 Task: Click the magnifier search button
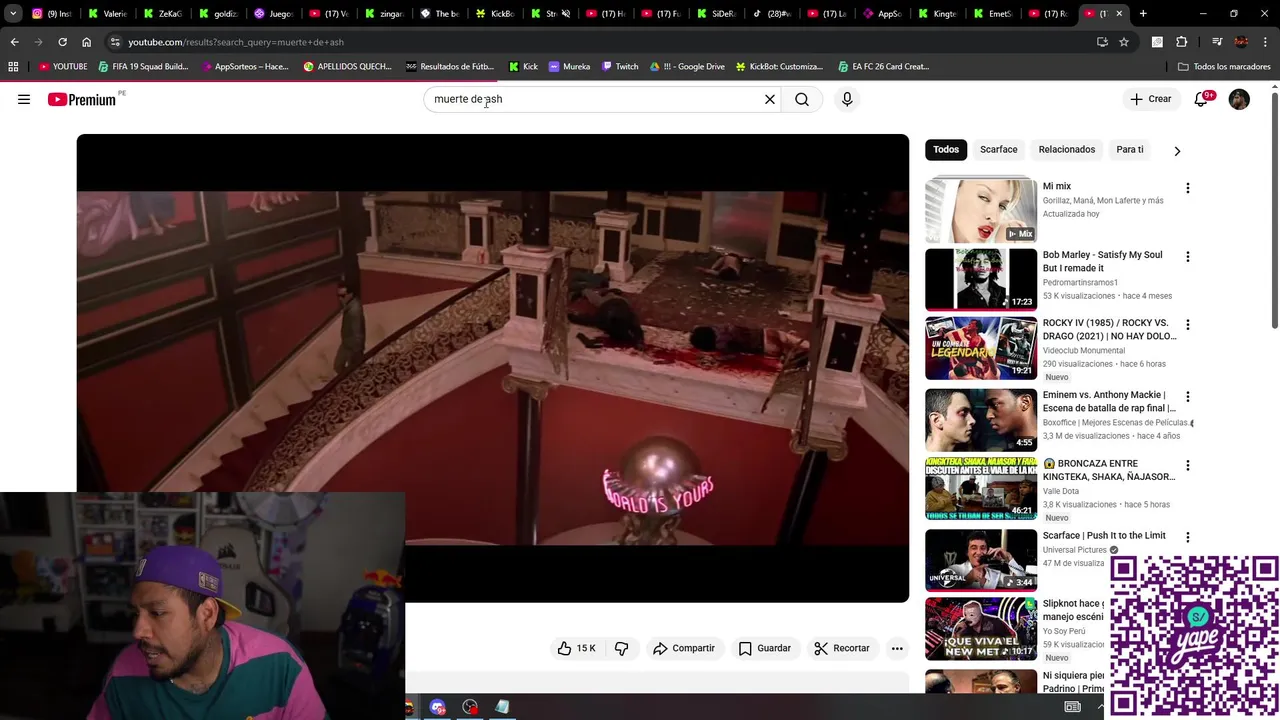(x=802, y=99)
